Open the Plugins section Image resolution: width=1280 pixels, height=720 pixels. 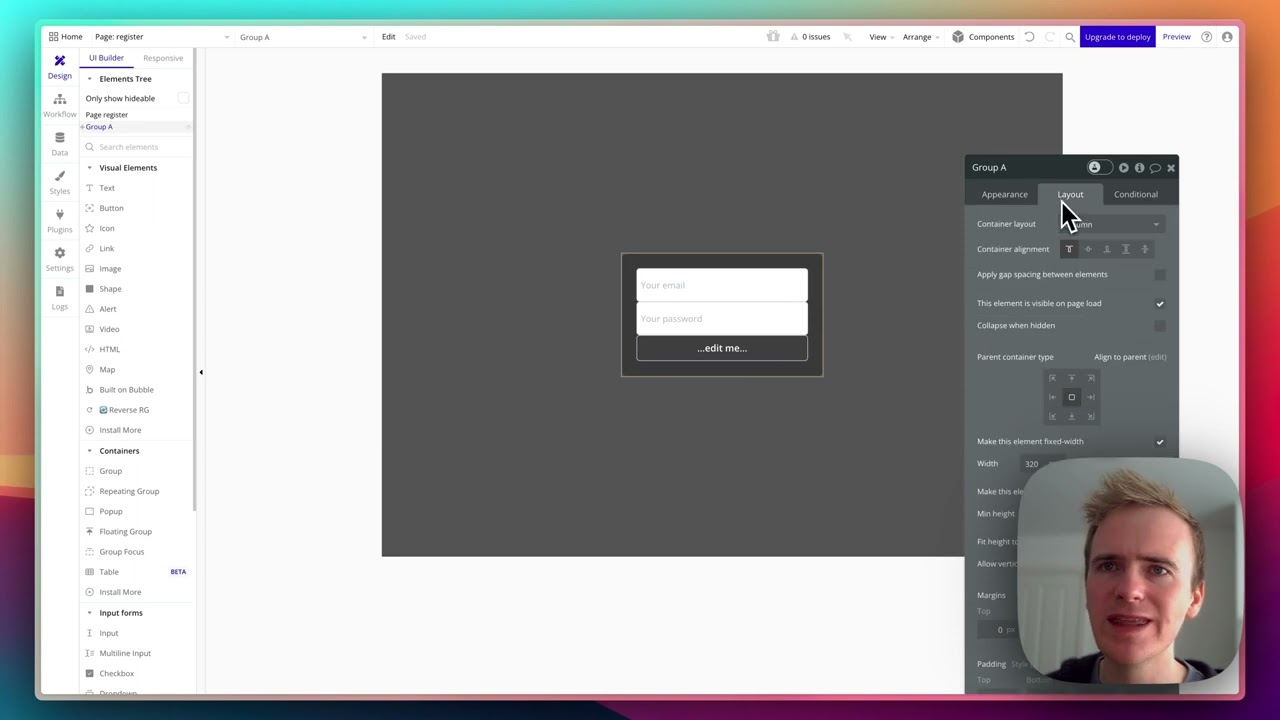click(59, 221)
